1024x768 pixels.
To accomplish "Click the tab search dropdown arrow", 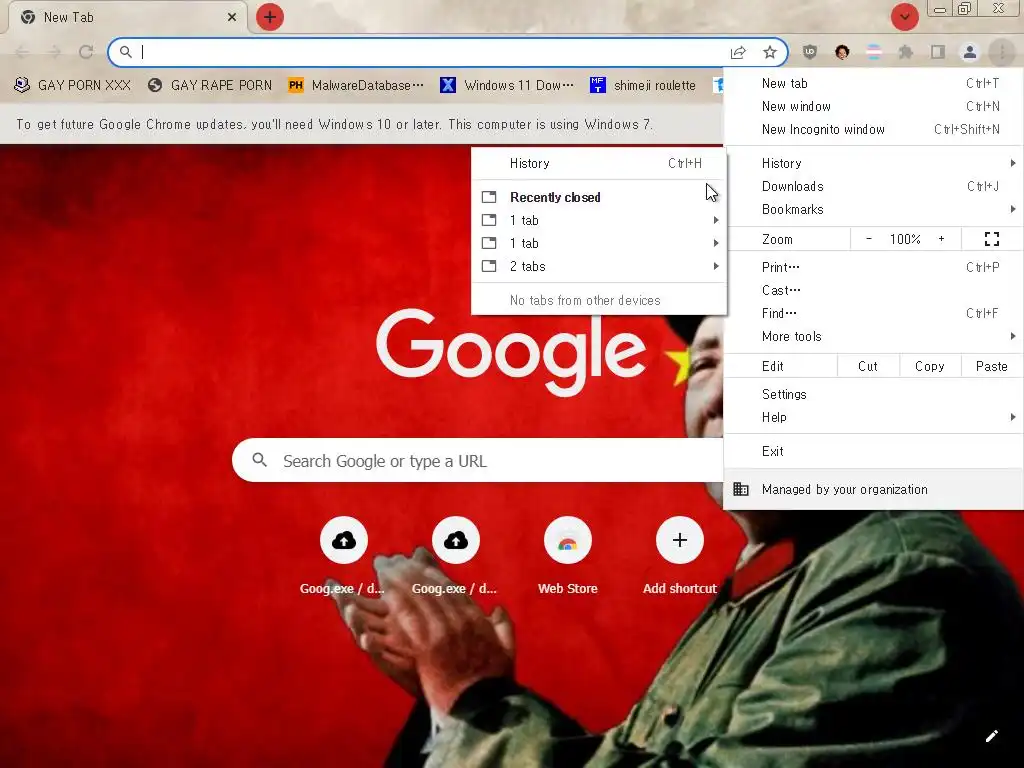I will point(904,17).
